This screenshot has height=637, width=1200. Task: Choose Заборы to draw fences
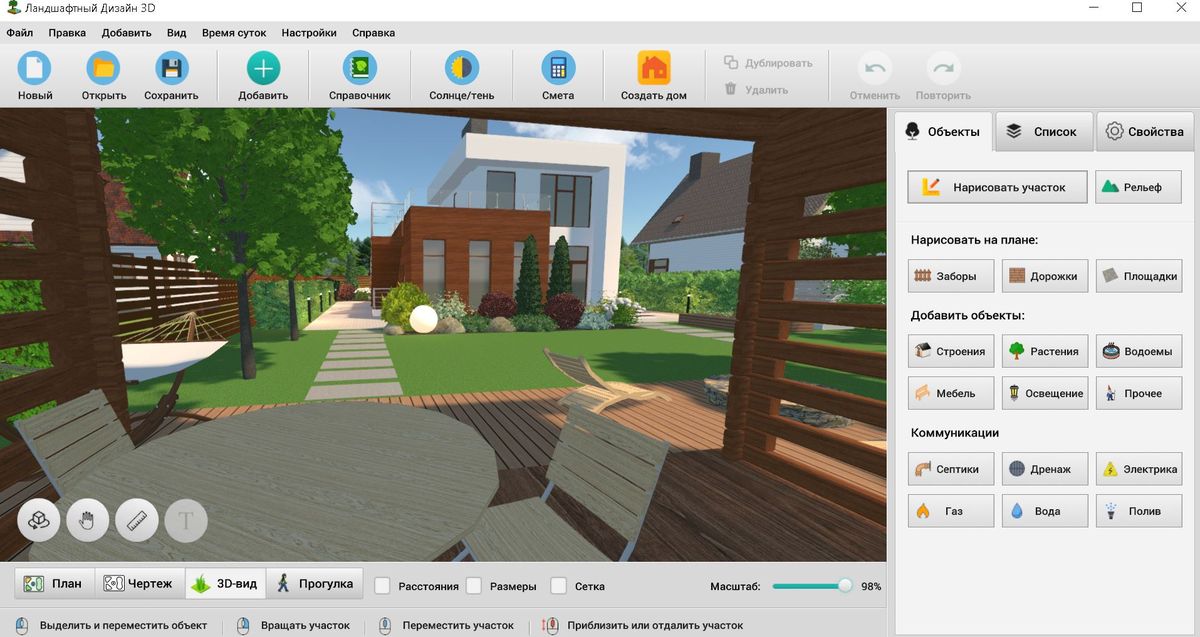[x=951, y=276]
